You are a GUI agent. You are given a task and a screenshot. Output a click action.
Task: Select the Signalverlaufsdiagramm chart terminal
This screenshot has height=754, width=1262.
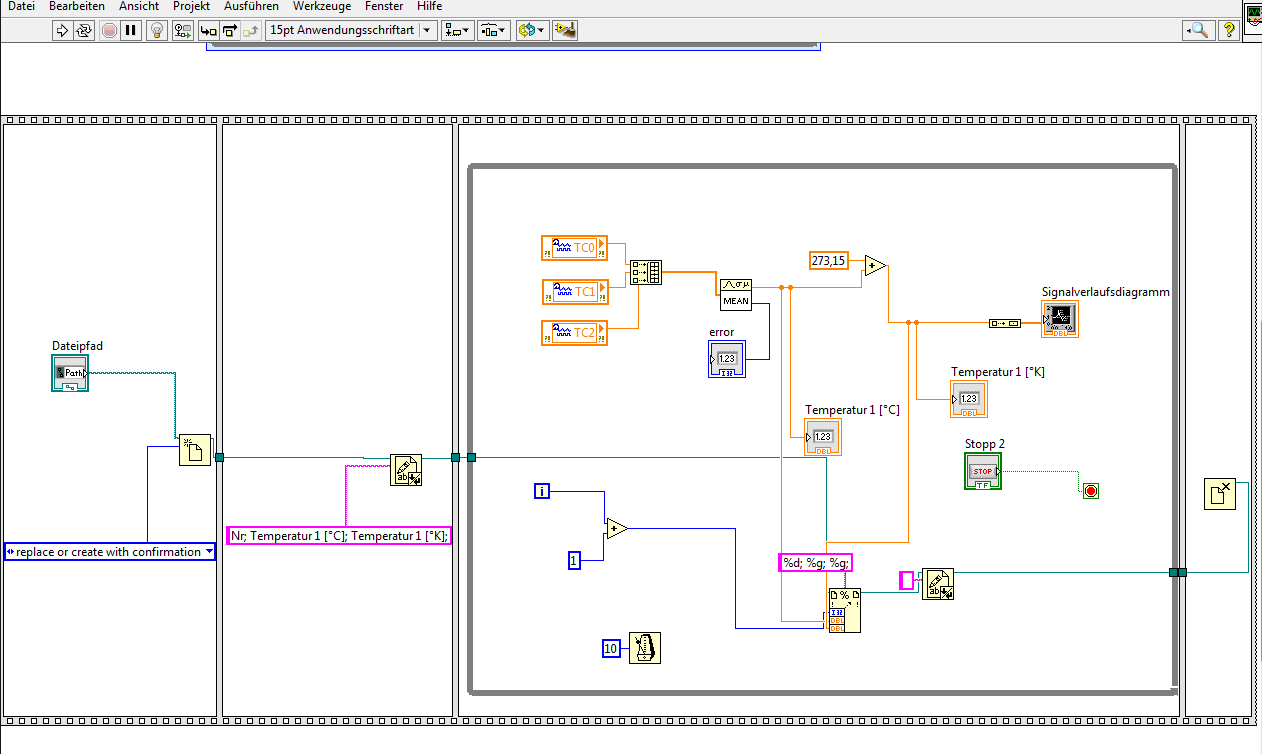[x=1060, y=319]
